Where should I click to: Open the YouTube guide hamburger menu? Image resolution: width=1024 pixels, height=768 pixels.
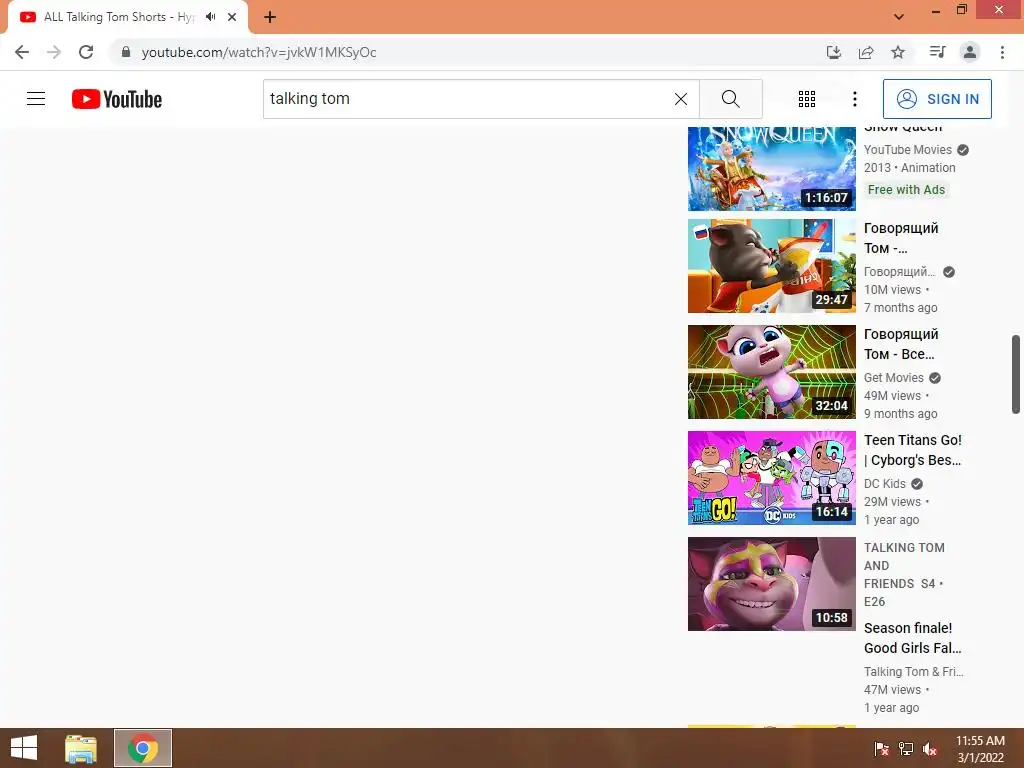point(36,99)
